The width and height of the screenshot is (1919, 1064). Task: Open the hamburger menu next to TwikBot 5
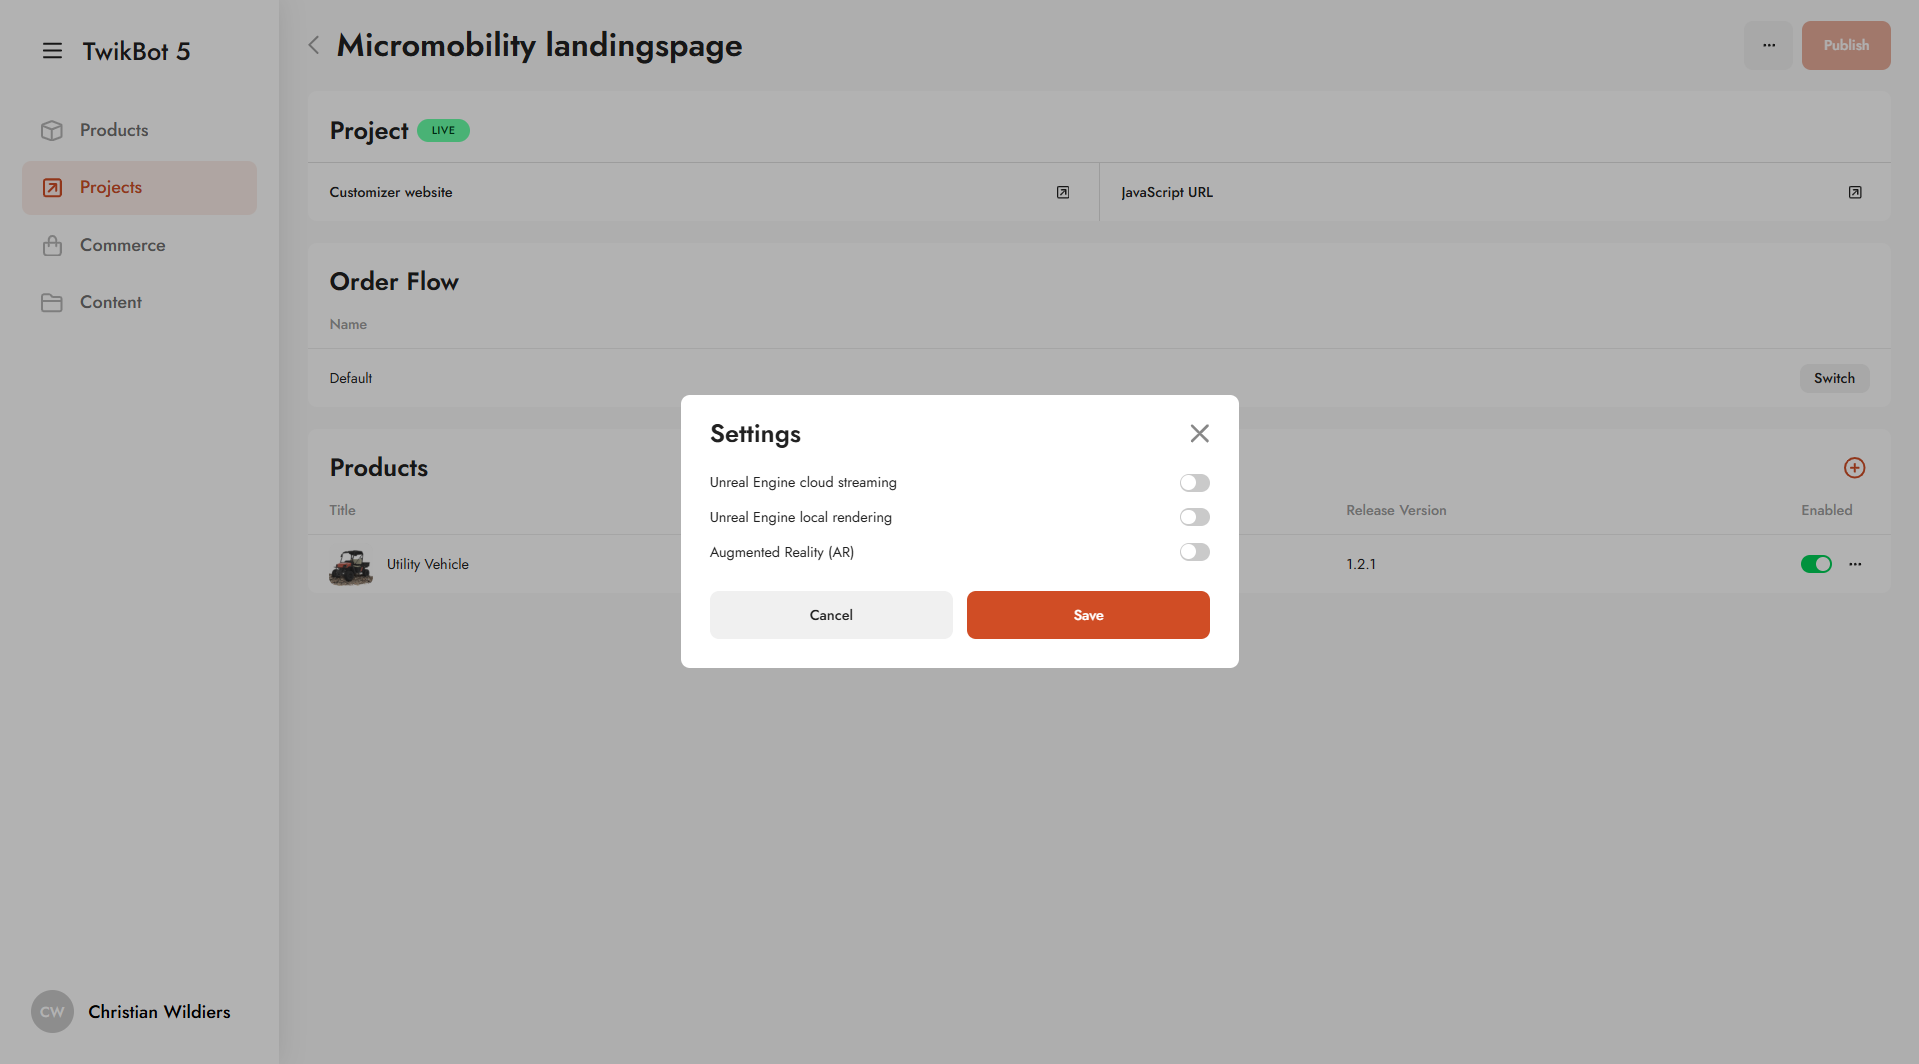[x=52, y=51]
